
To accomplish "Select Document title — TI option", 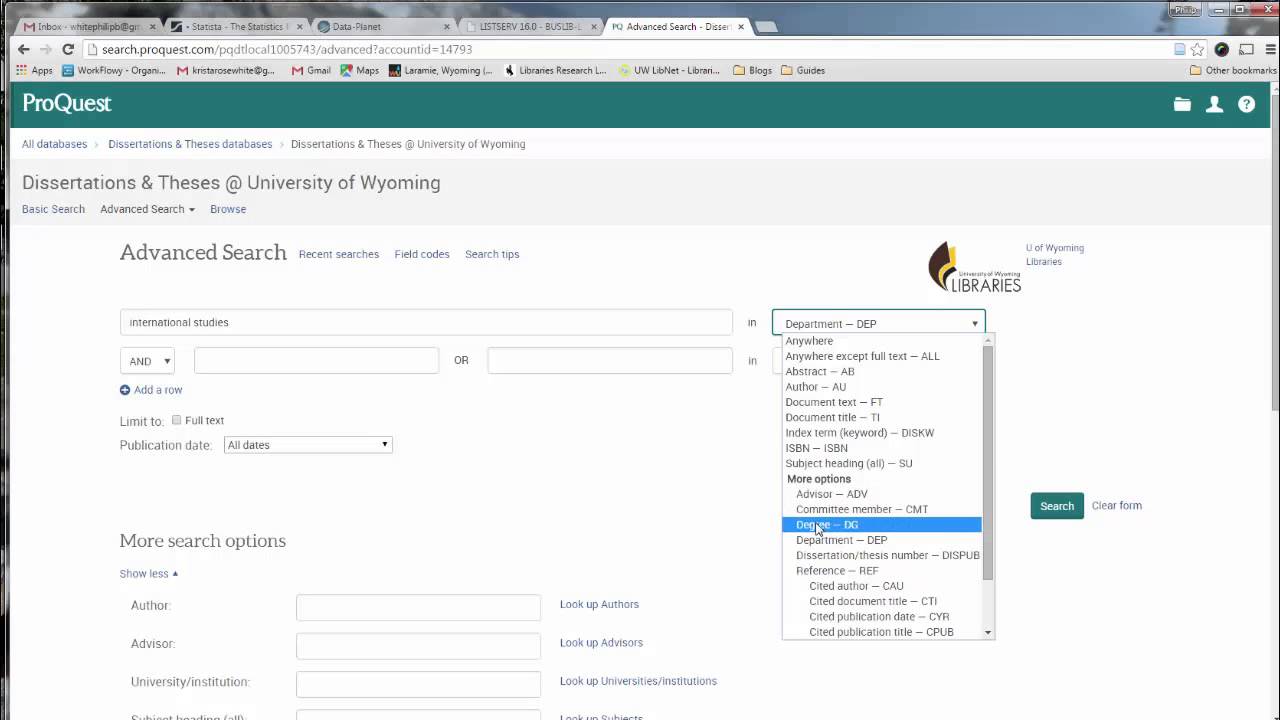I will click(x=881, y=418).
